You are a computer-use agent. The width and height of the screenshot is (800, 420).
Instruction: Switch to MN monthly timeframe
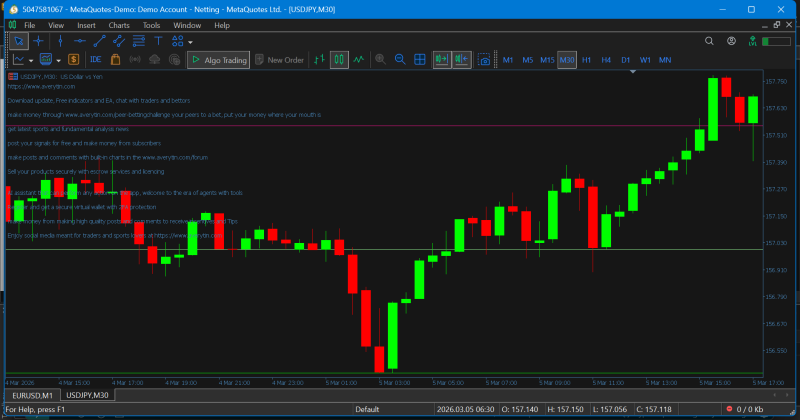[665, 60]
